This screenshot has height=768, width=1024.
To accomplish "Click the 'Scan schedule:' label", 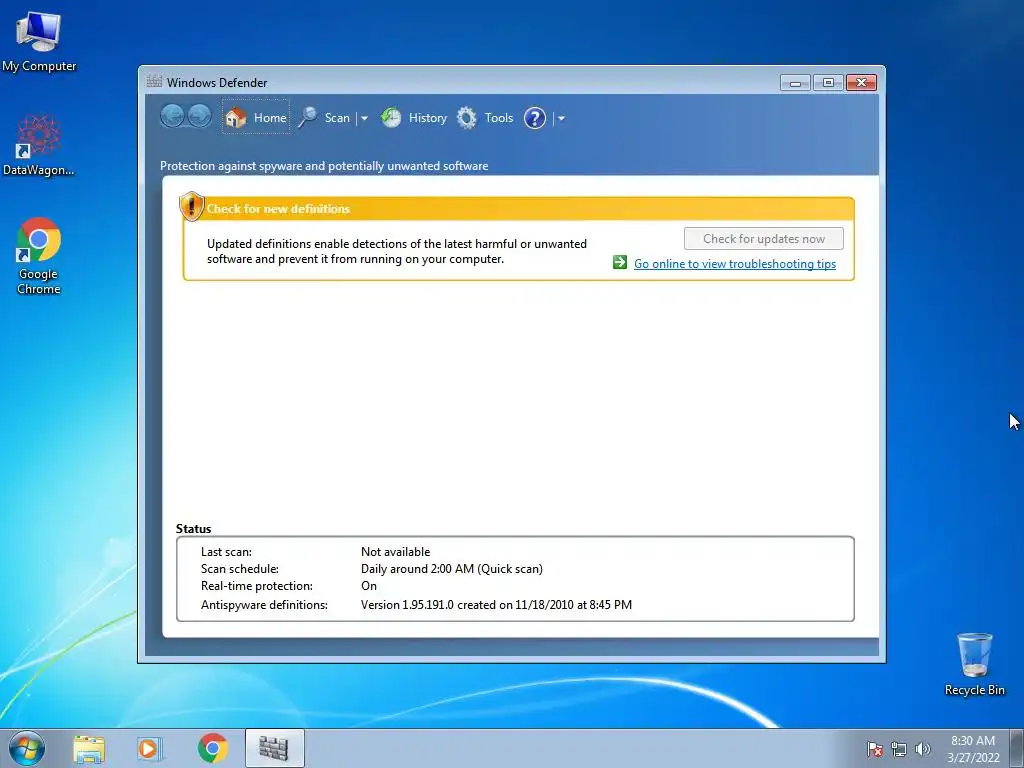I will (240, 569).
